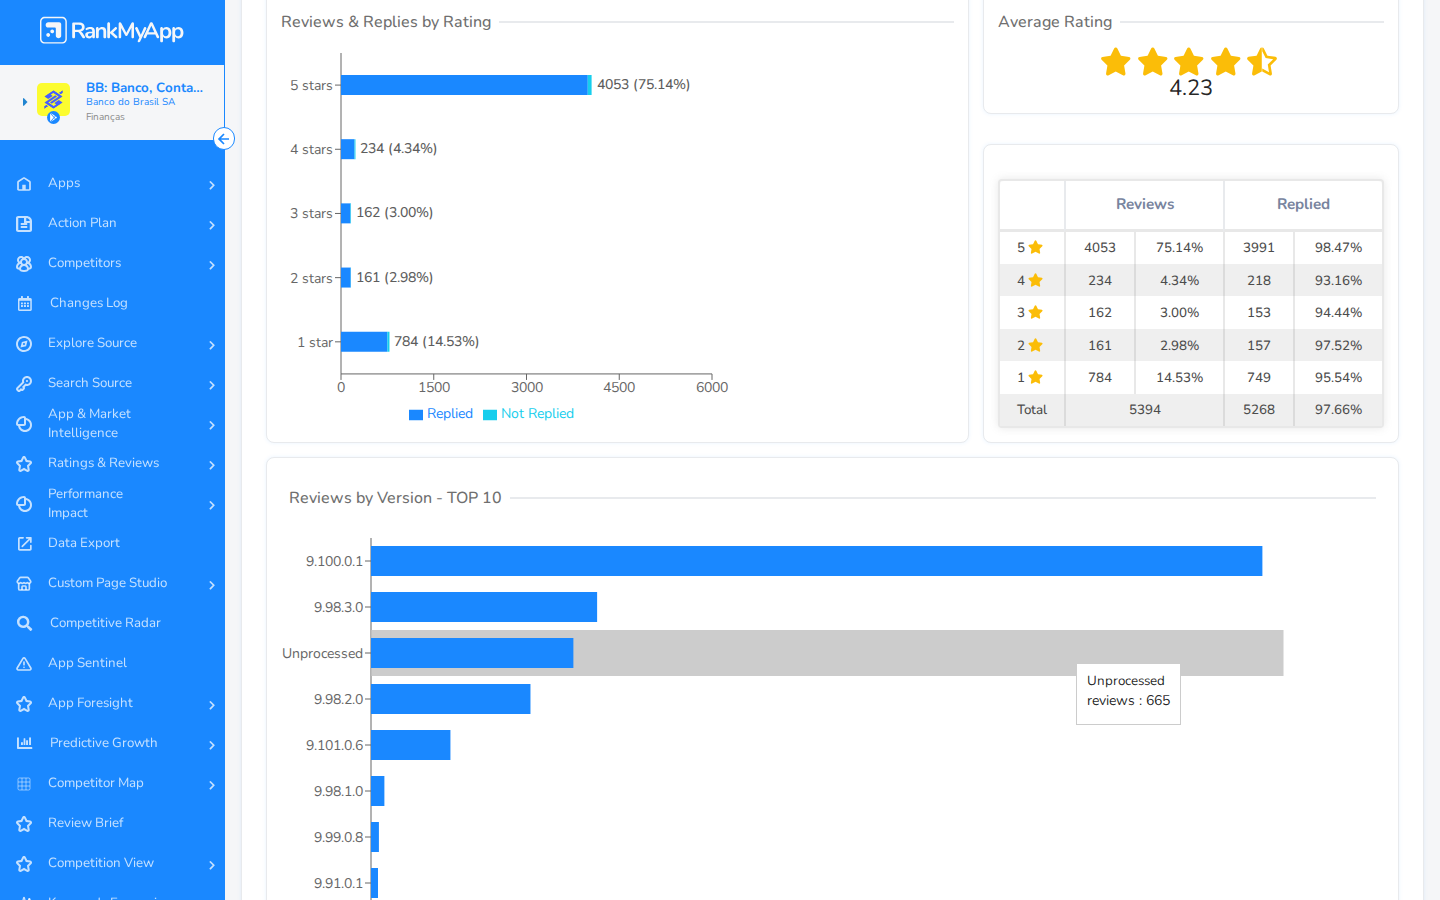Image resolution: width=1440 pixels, height=900 pixels.
Task: Click the 4.23 average rating value
Action: 1191,88
